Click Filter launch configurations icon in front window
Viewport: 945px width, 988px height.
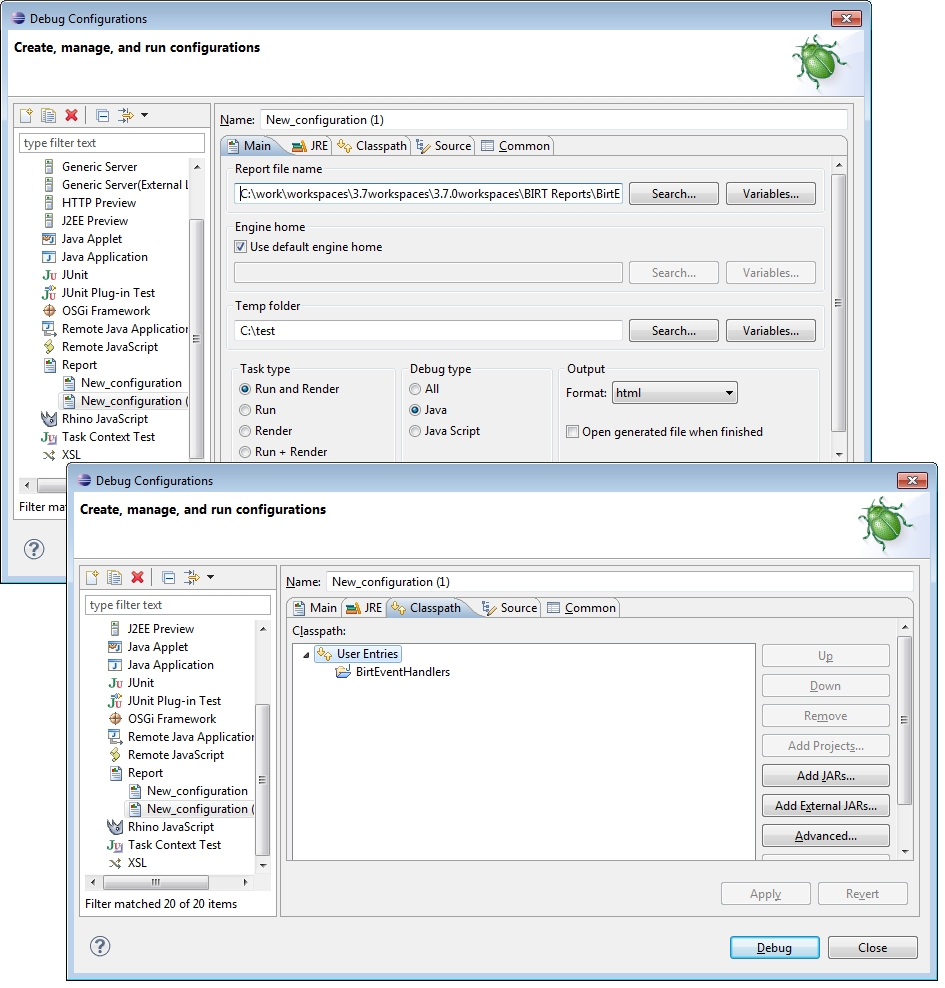tap(192, 577)
